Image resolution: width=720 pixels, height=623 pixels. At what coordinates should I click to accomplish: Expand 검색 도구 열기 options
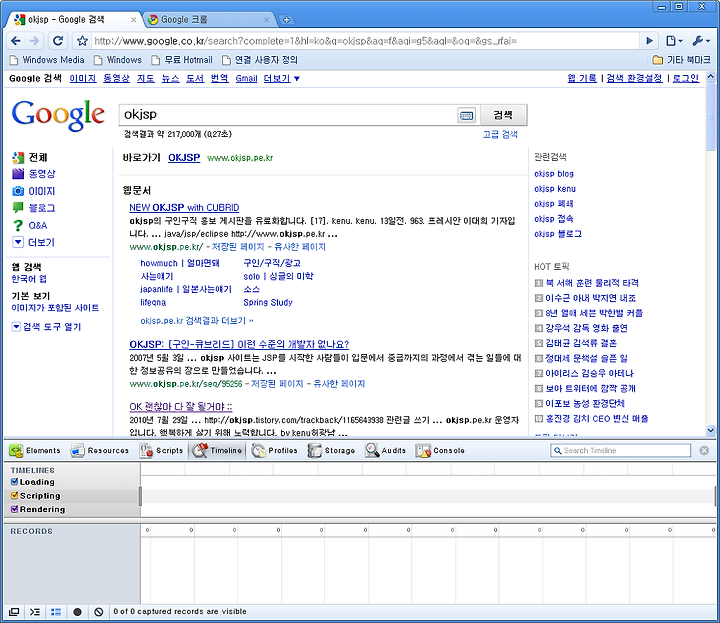[52, 326]
